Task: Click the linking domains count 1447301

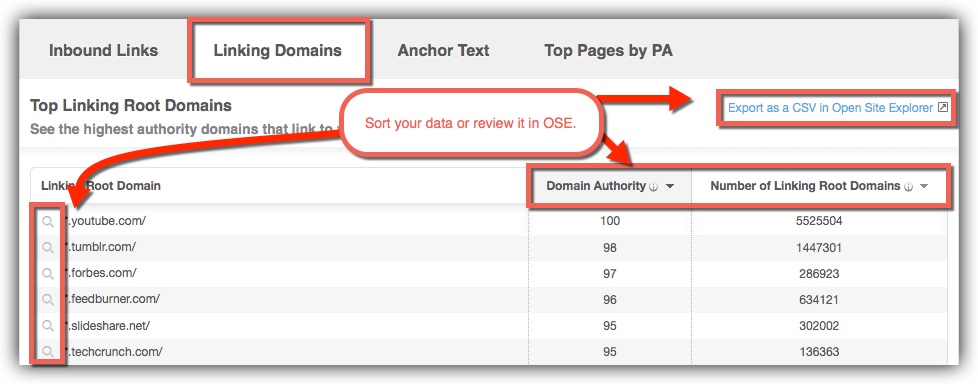Action: [819, 247]
